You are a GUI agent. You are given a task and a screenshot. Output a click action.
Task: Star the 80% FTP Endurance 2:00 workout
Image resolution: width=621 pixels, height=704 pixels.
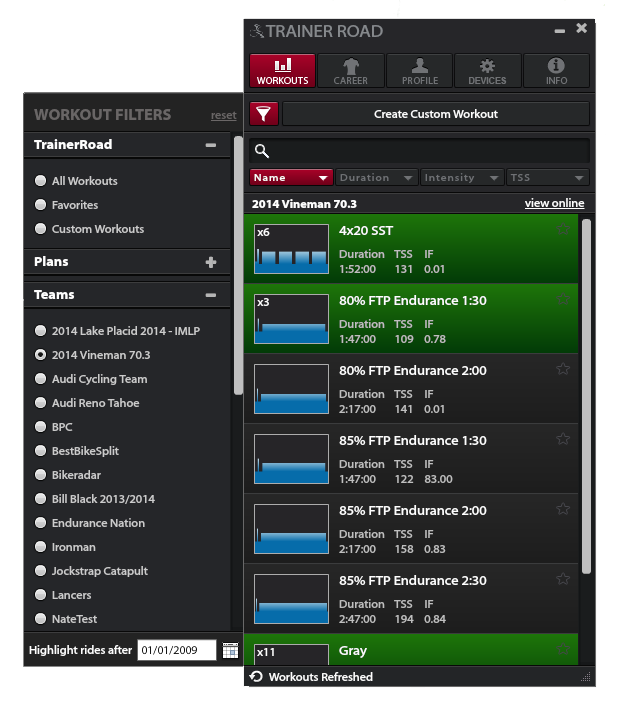coord(563,369)
